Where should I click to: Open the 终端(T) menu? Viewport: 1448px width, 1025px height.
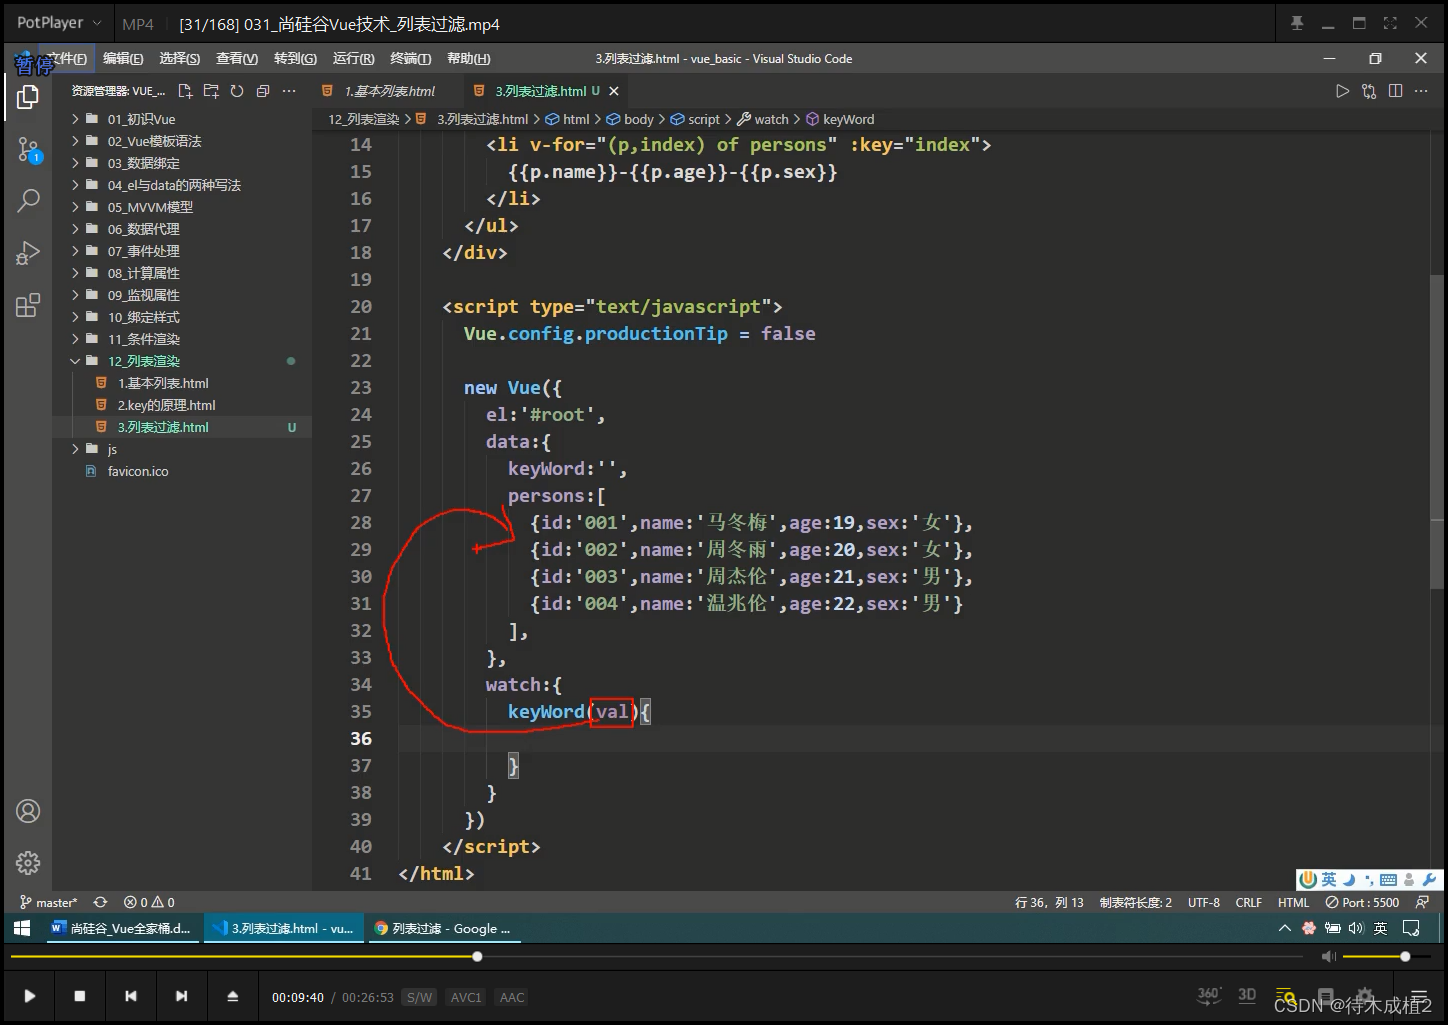(411, 59)
